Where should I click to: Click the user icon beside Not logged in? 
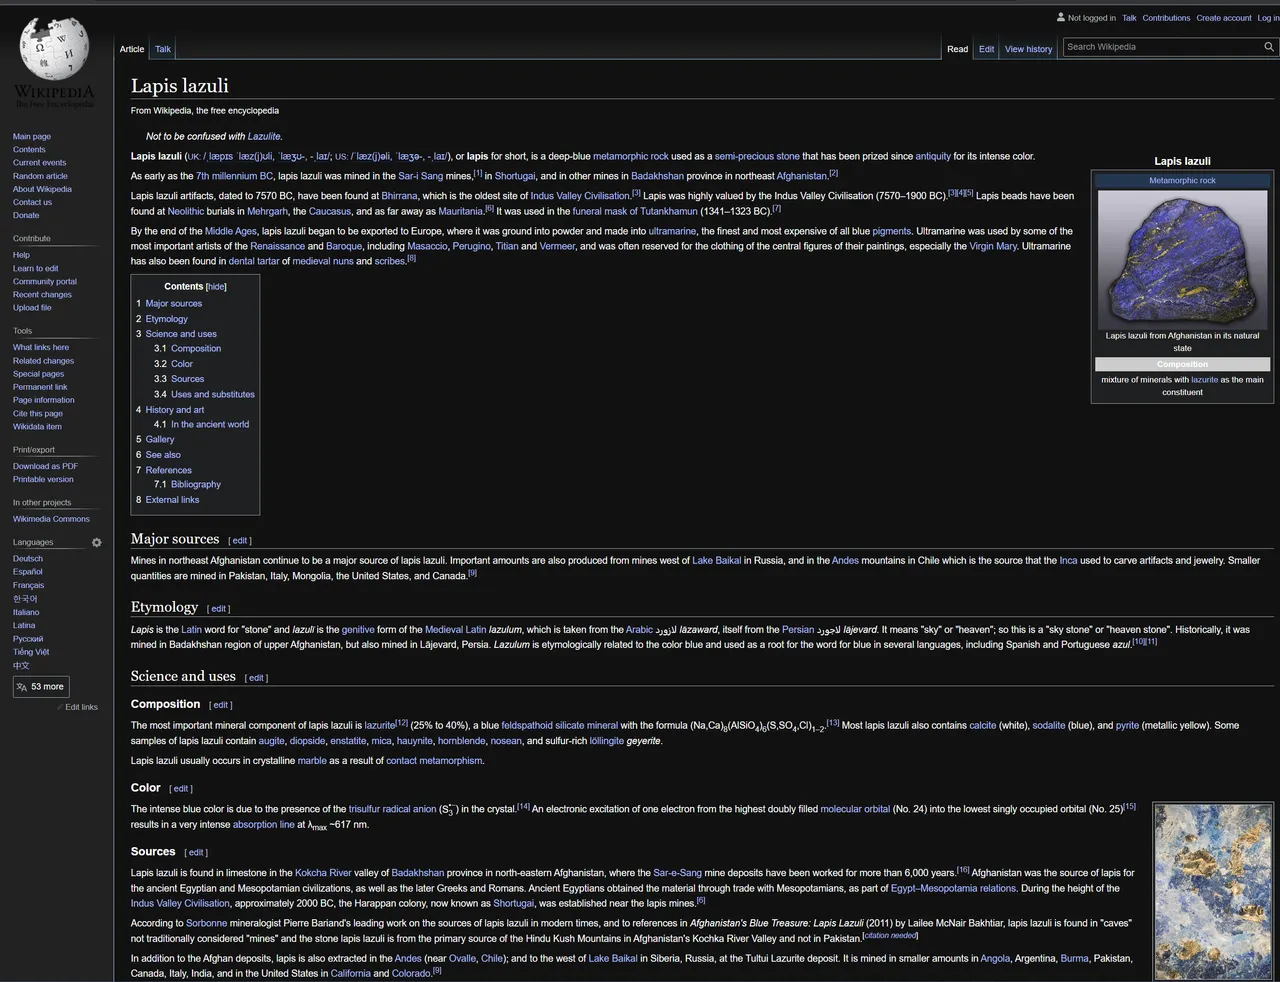[x=1061, y=17]
